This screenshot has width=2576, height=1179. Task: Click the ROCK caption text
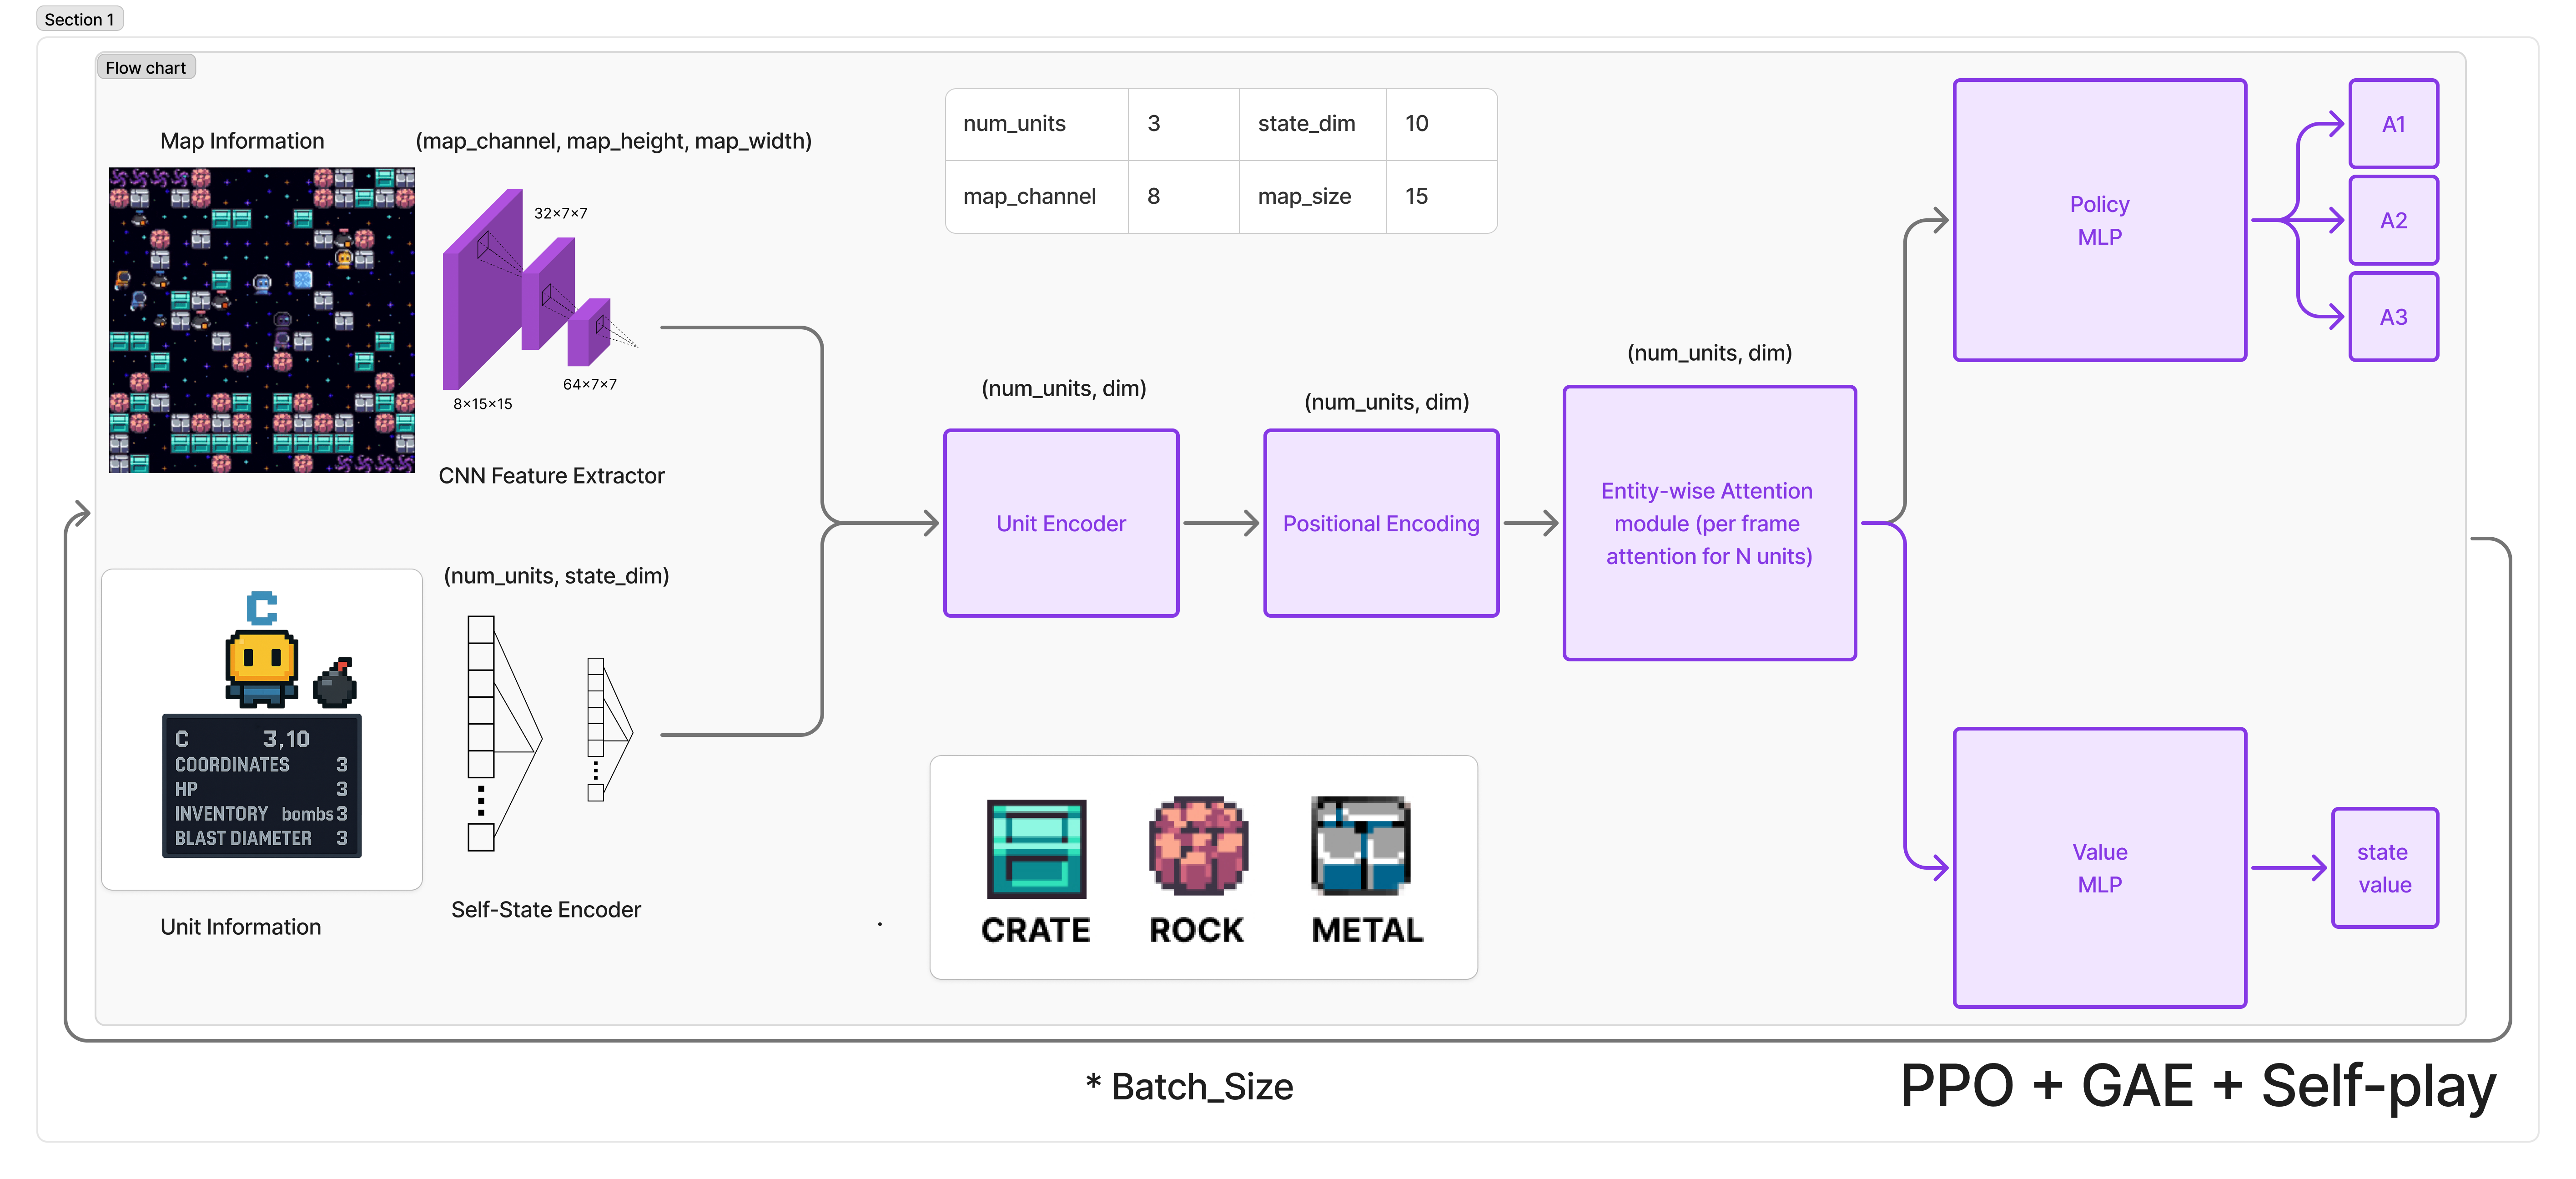[1196, 930]
